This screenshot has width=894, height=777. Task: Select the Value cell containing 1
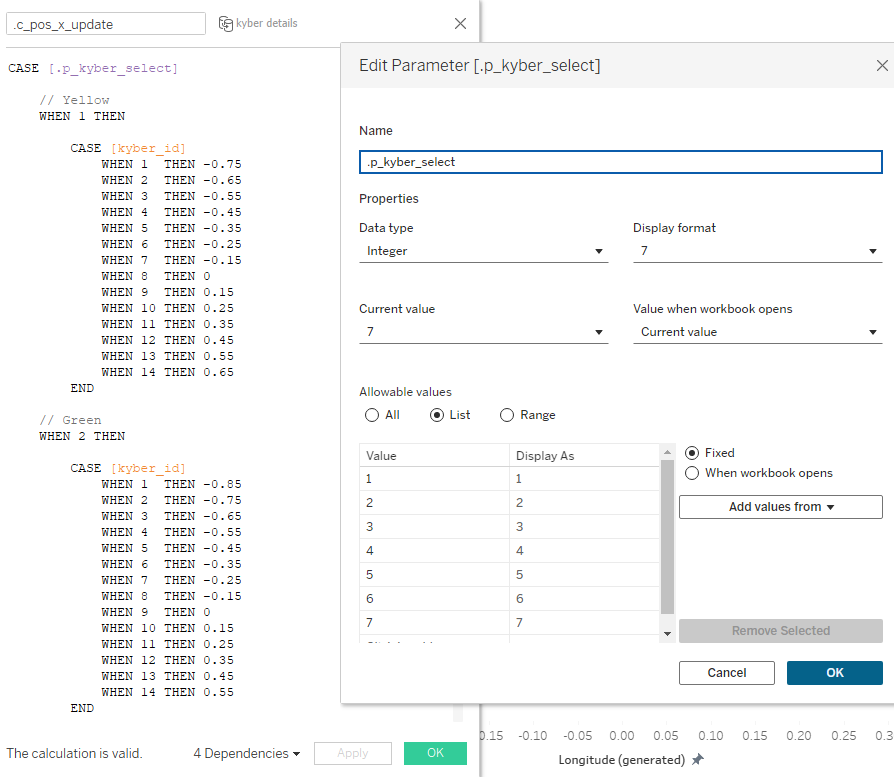[x=434, y=479]
